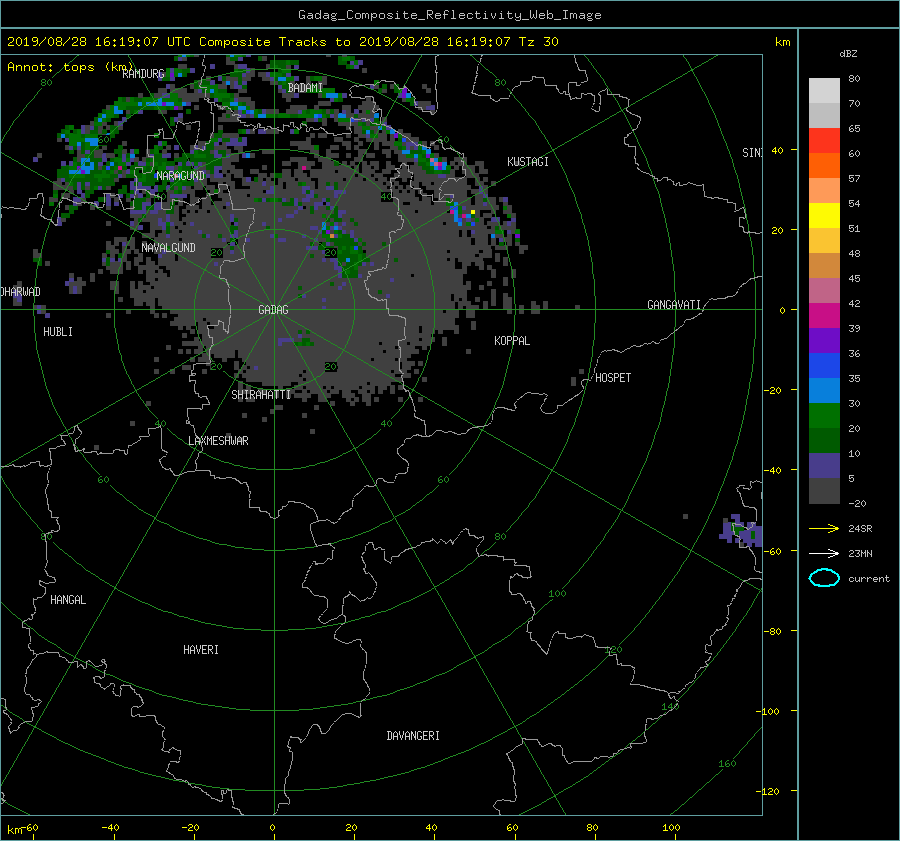The width and height of the screenshot is (900, 841).
Task: Click the RAMDURG town label
Action: (x=143, y=74)
